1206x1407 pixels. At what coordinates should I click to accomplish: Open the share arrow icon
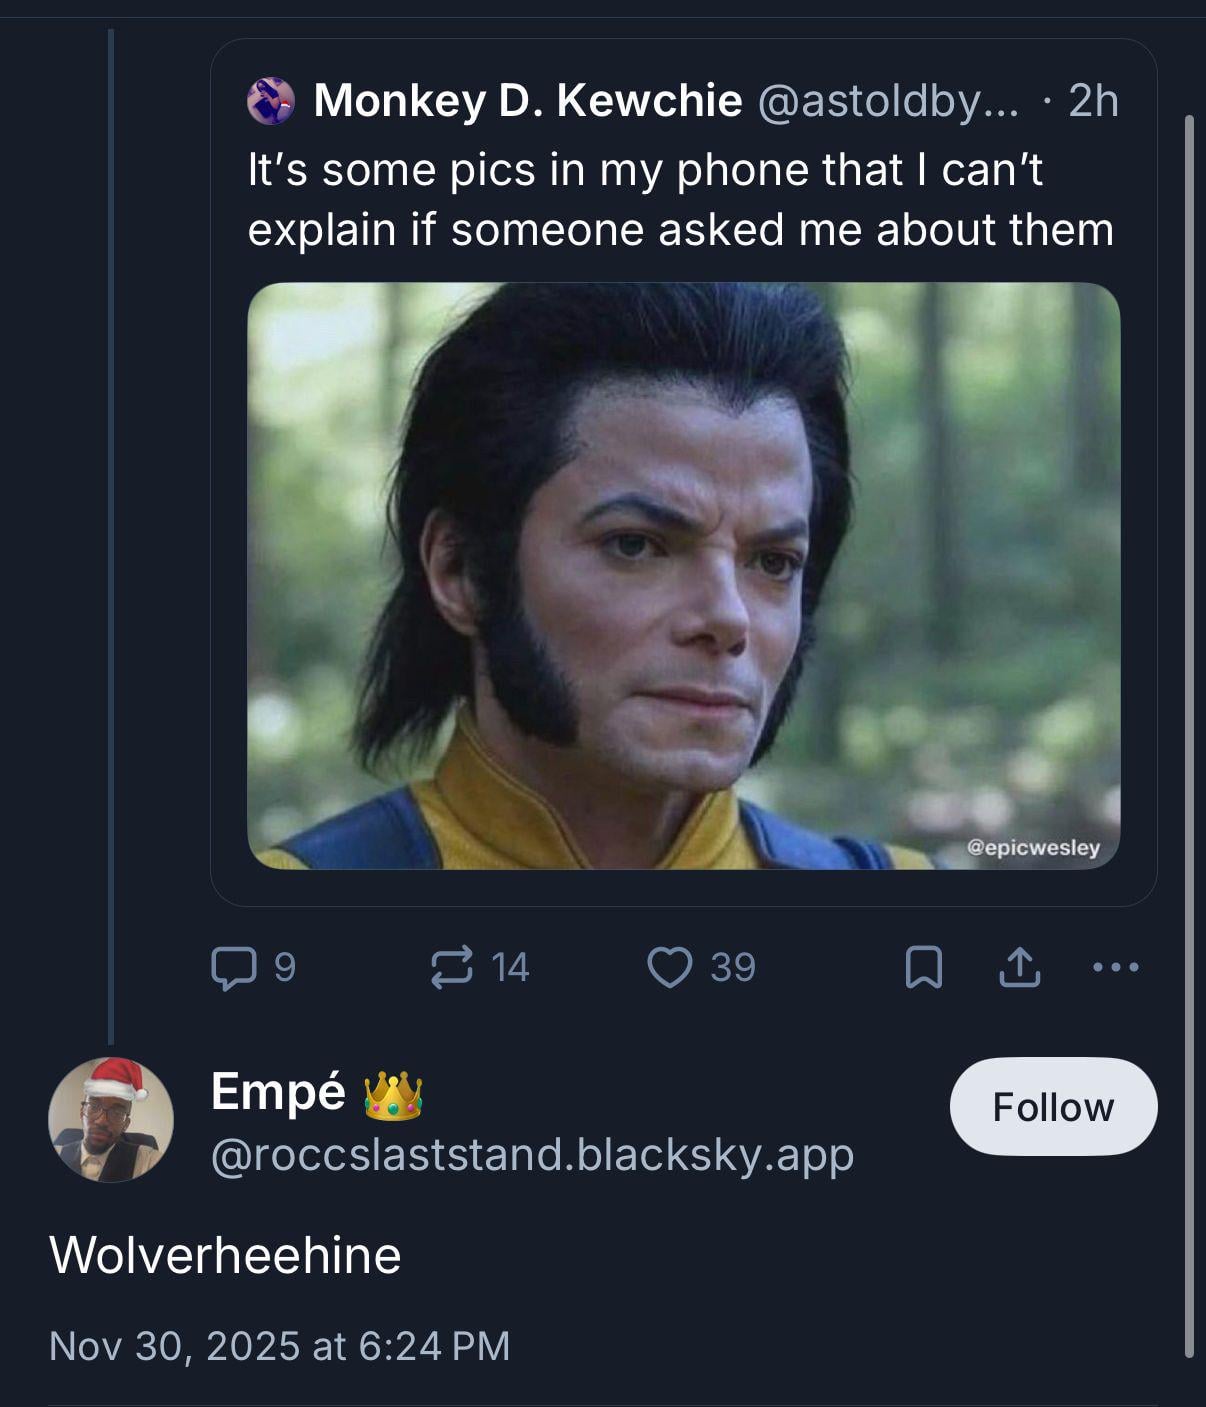tap(1019, 967)
